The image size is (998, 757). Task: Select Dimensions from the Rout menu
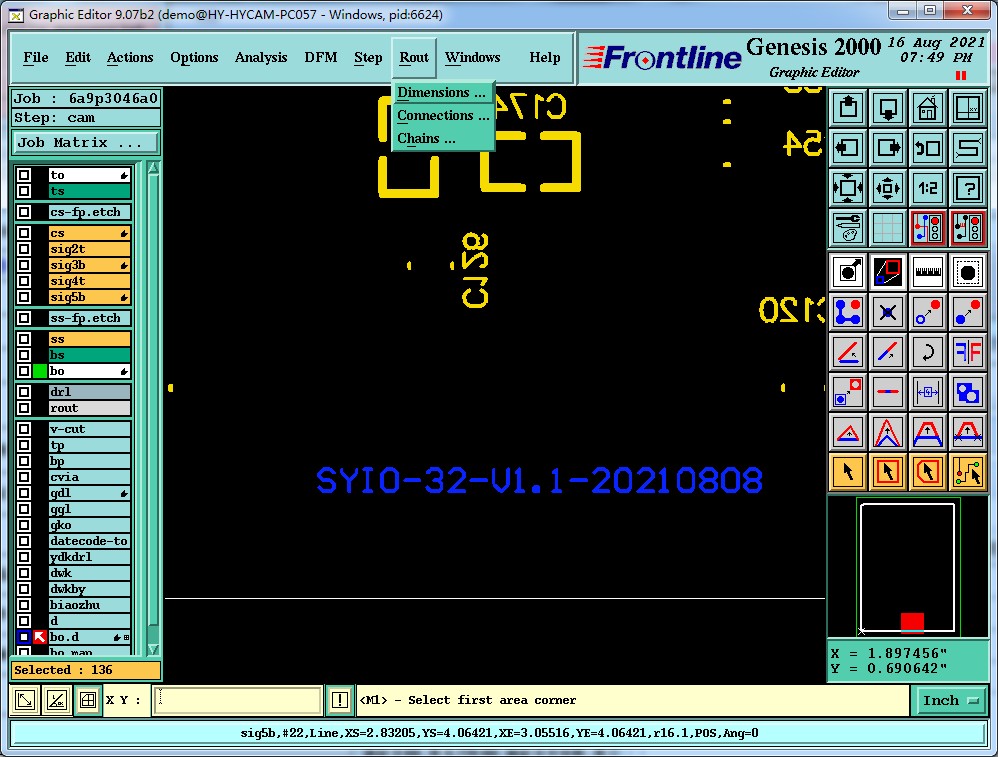443,92
